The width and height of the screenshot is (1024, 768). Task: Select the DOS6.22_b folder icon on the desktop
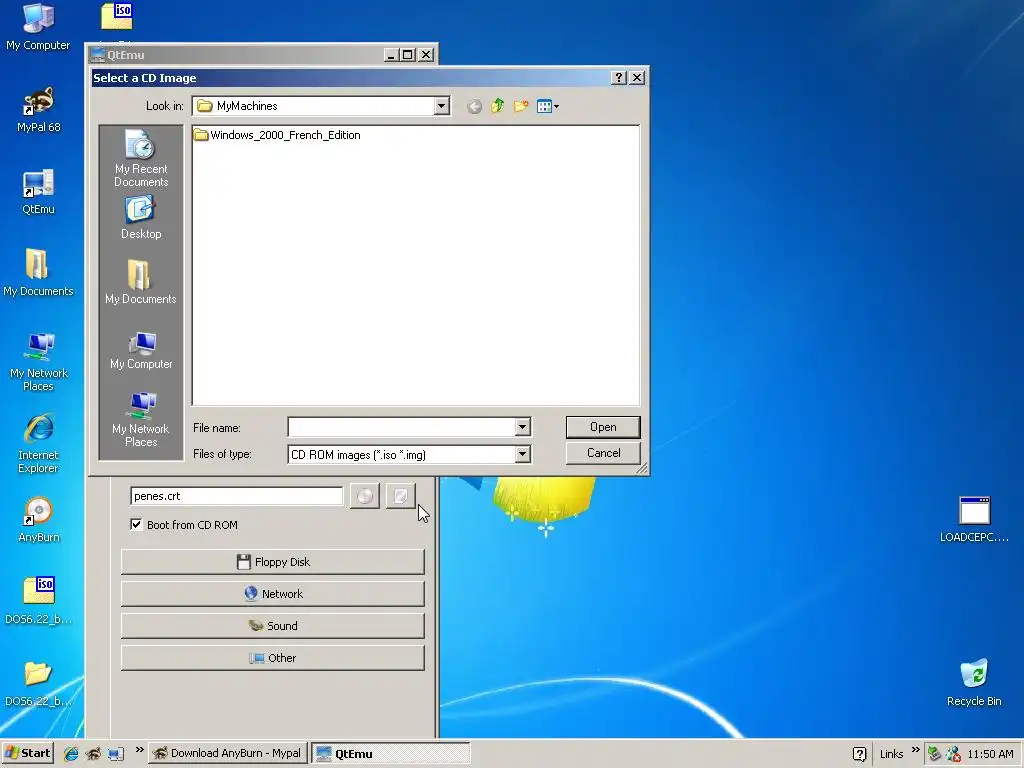point(39,683)
